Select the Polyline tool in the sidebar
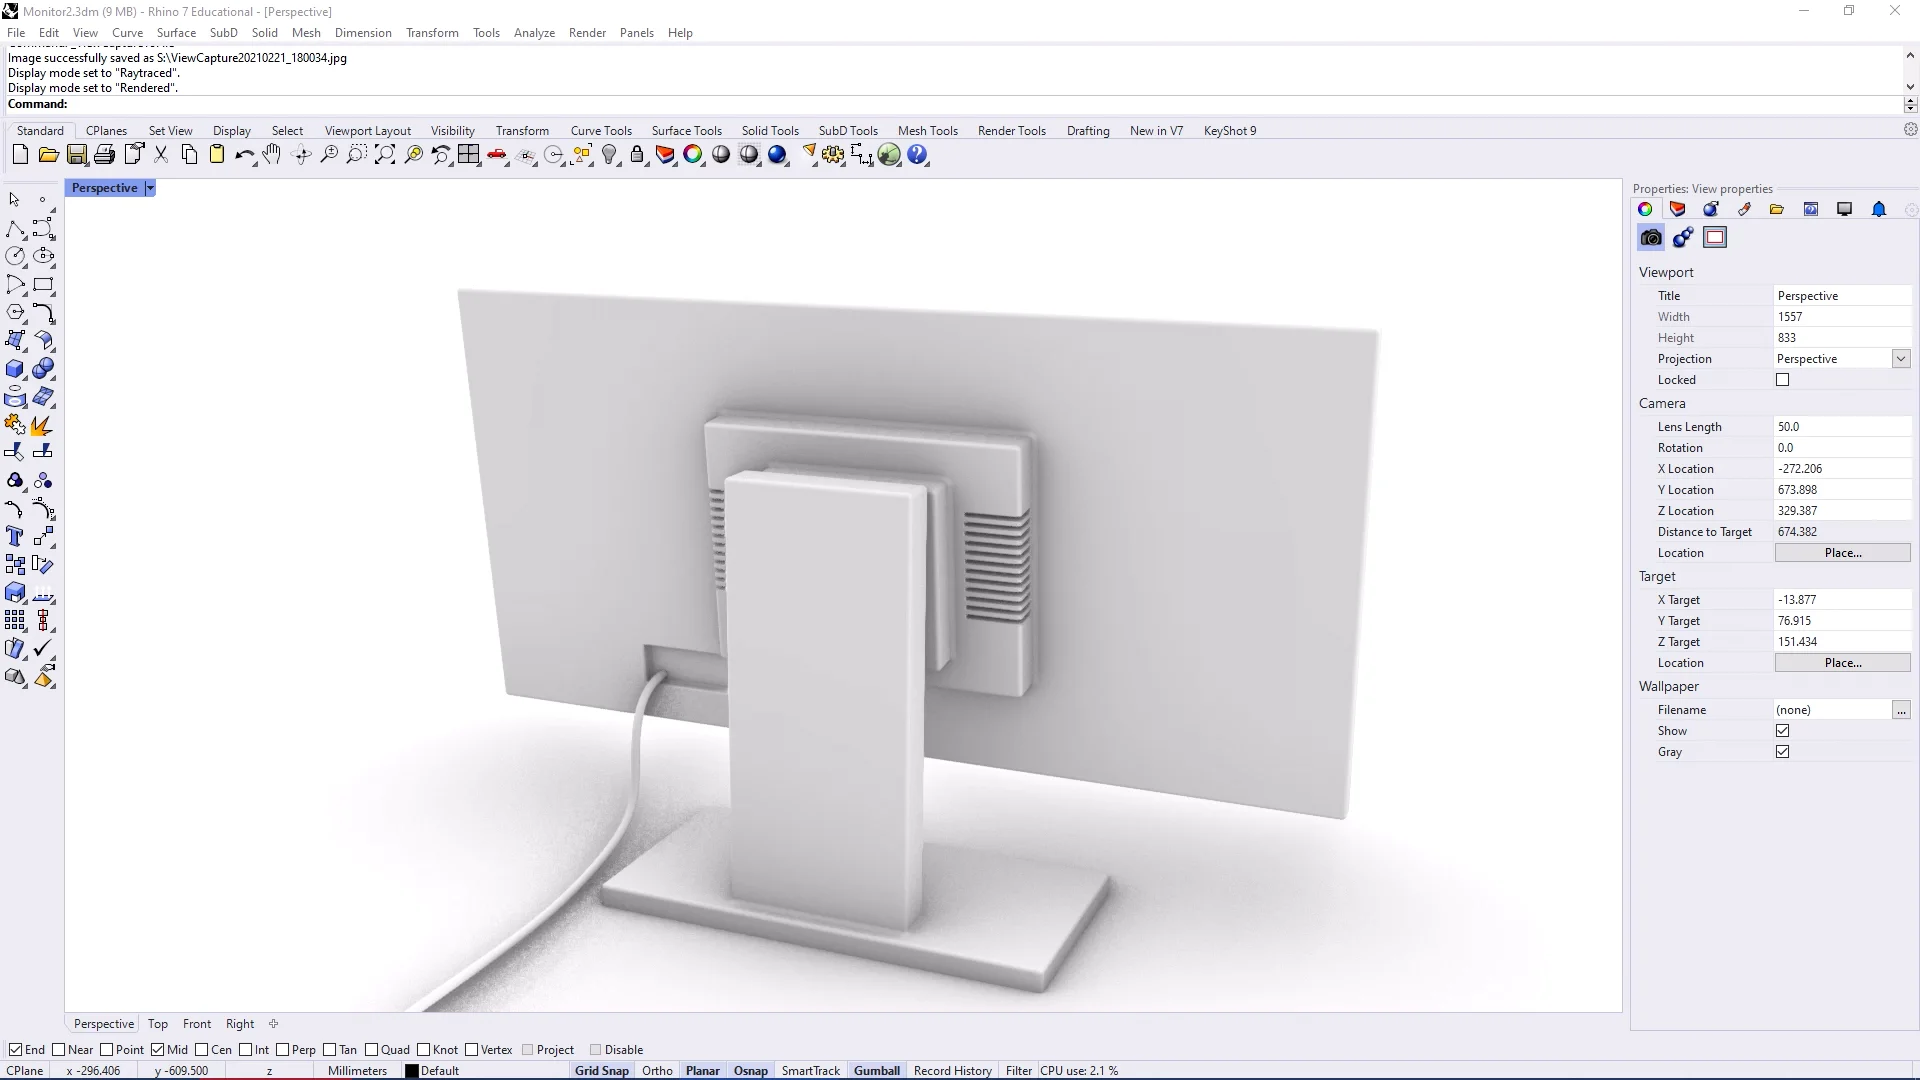 pyautogui.click(x=16, y=230)
